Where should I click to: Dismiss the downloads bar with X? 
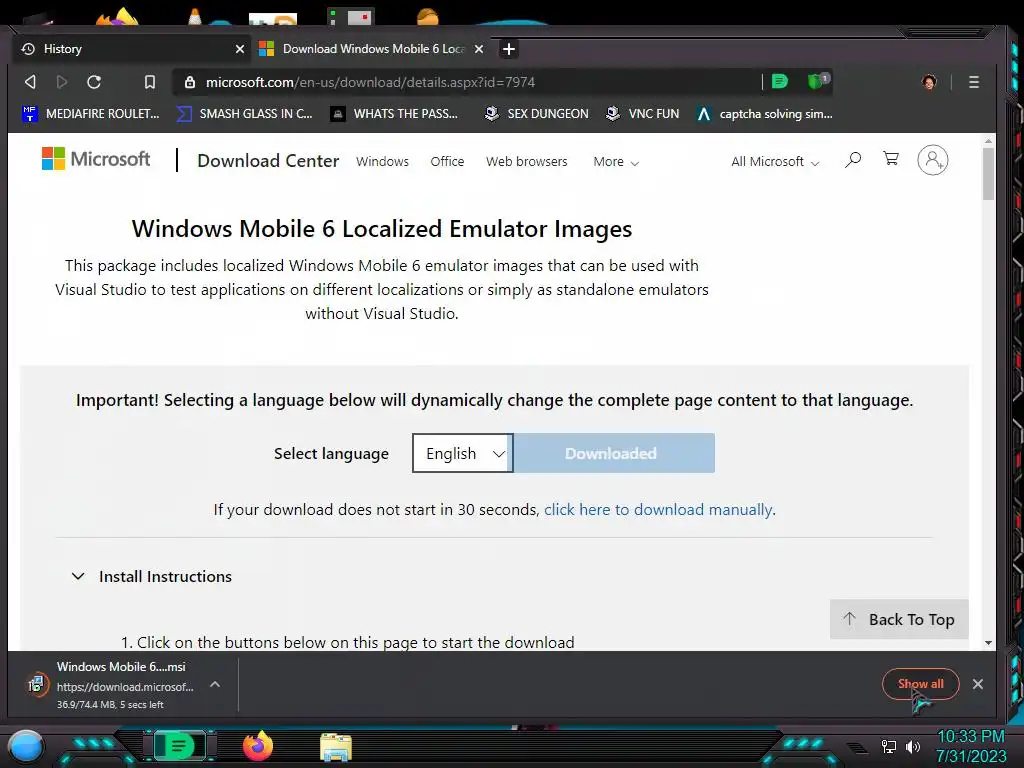(978, 684)
